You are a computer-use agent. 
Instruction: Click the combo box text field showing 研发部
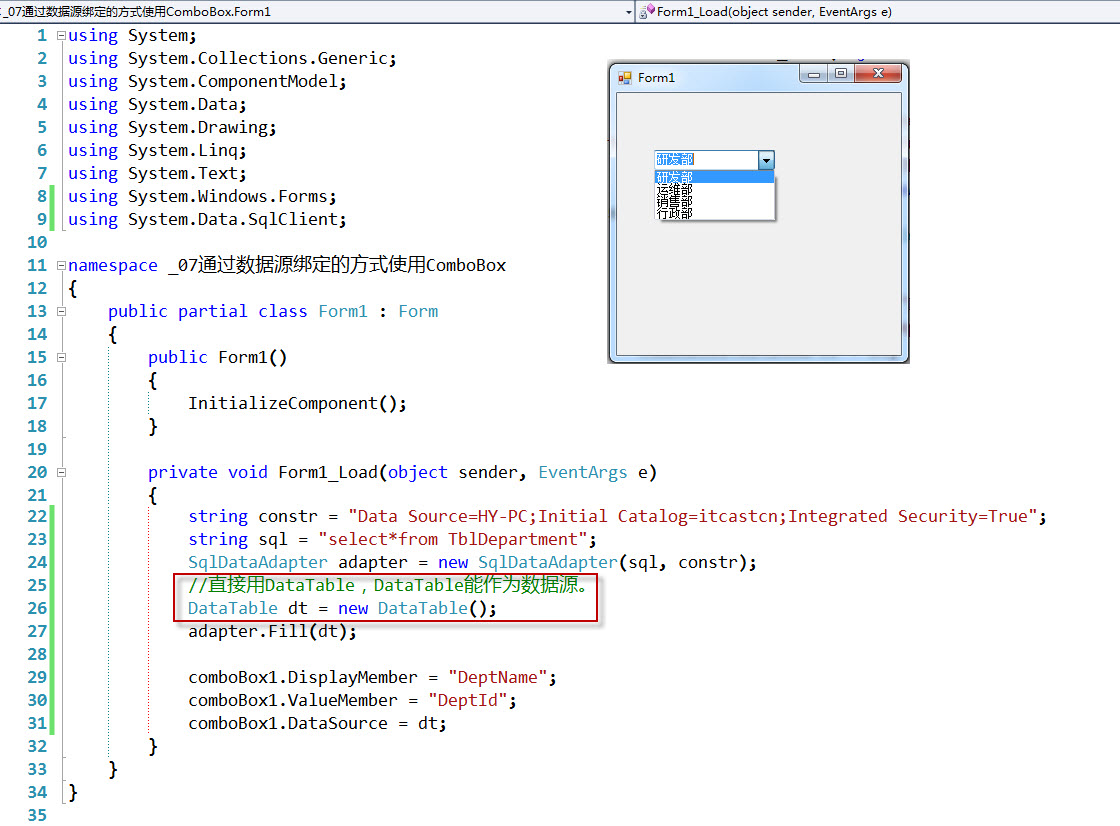click(x=706, y=159)
